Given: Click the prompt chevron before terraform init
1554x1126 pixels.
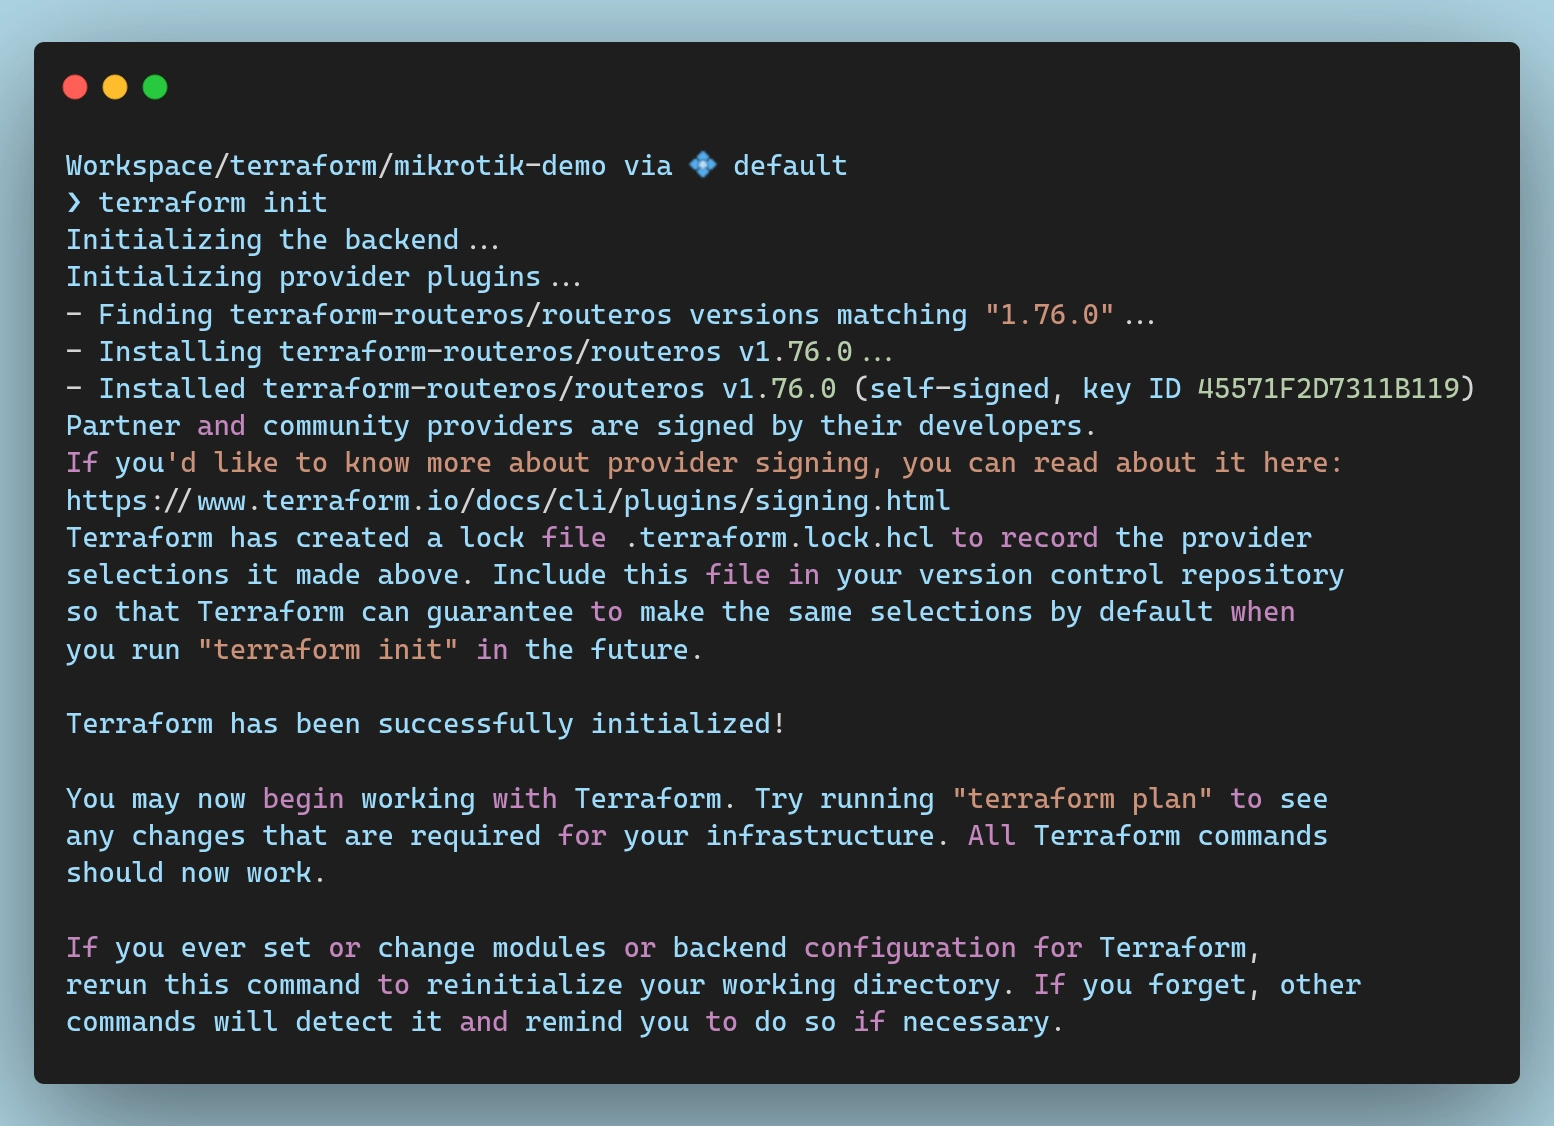Looking at the screenshot, I should [x=74, y=203].
